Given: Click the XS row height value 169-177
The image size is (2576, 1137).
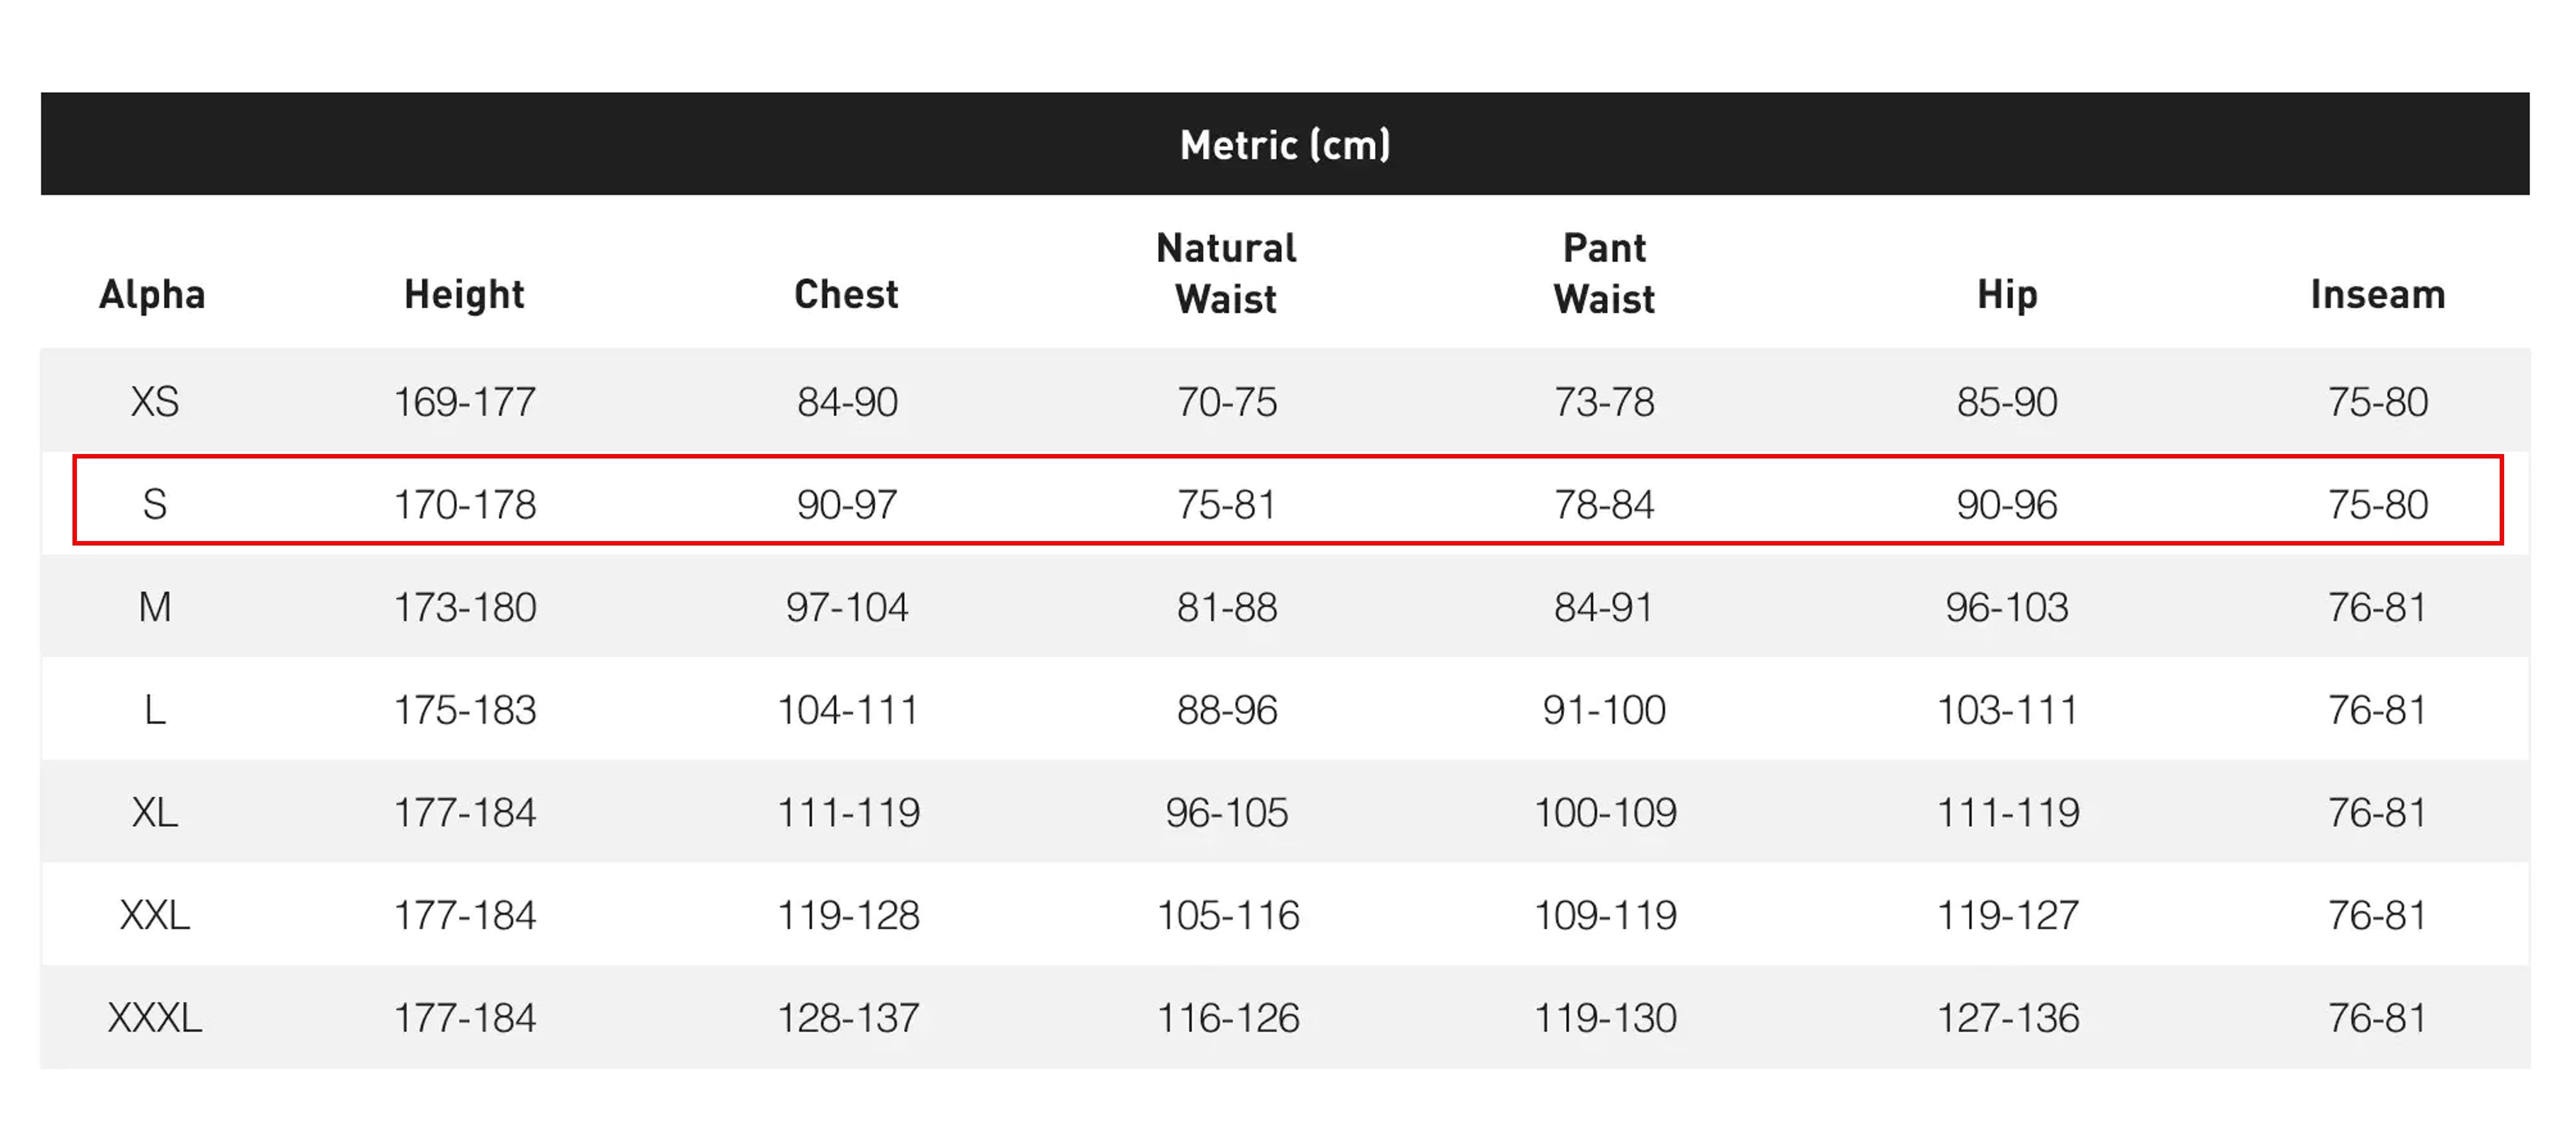Looking at the screenshot, I should [x=465, y=402].
